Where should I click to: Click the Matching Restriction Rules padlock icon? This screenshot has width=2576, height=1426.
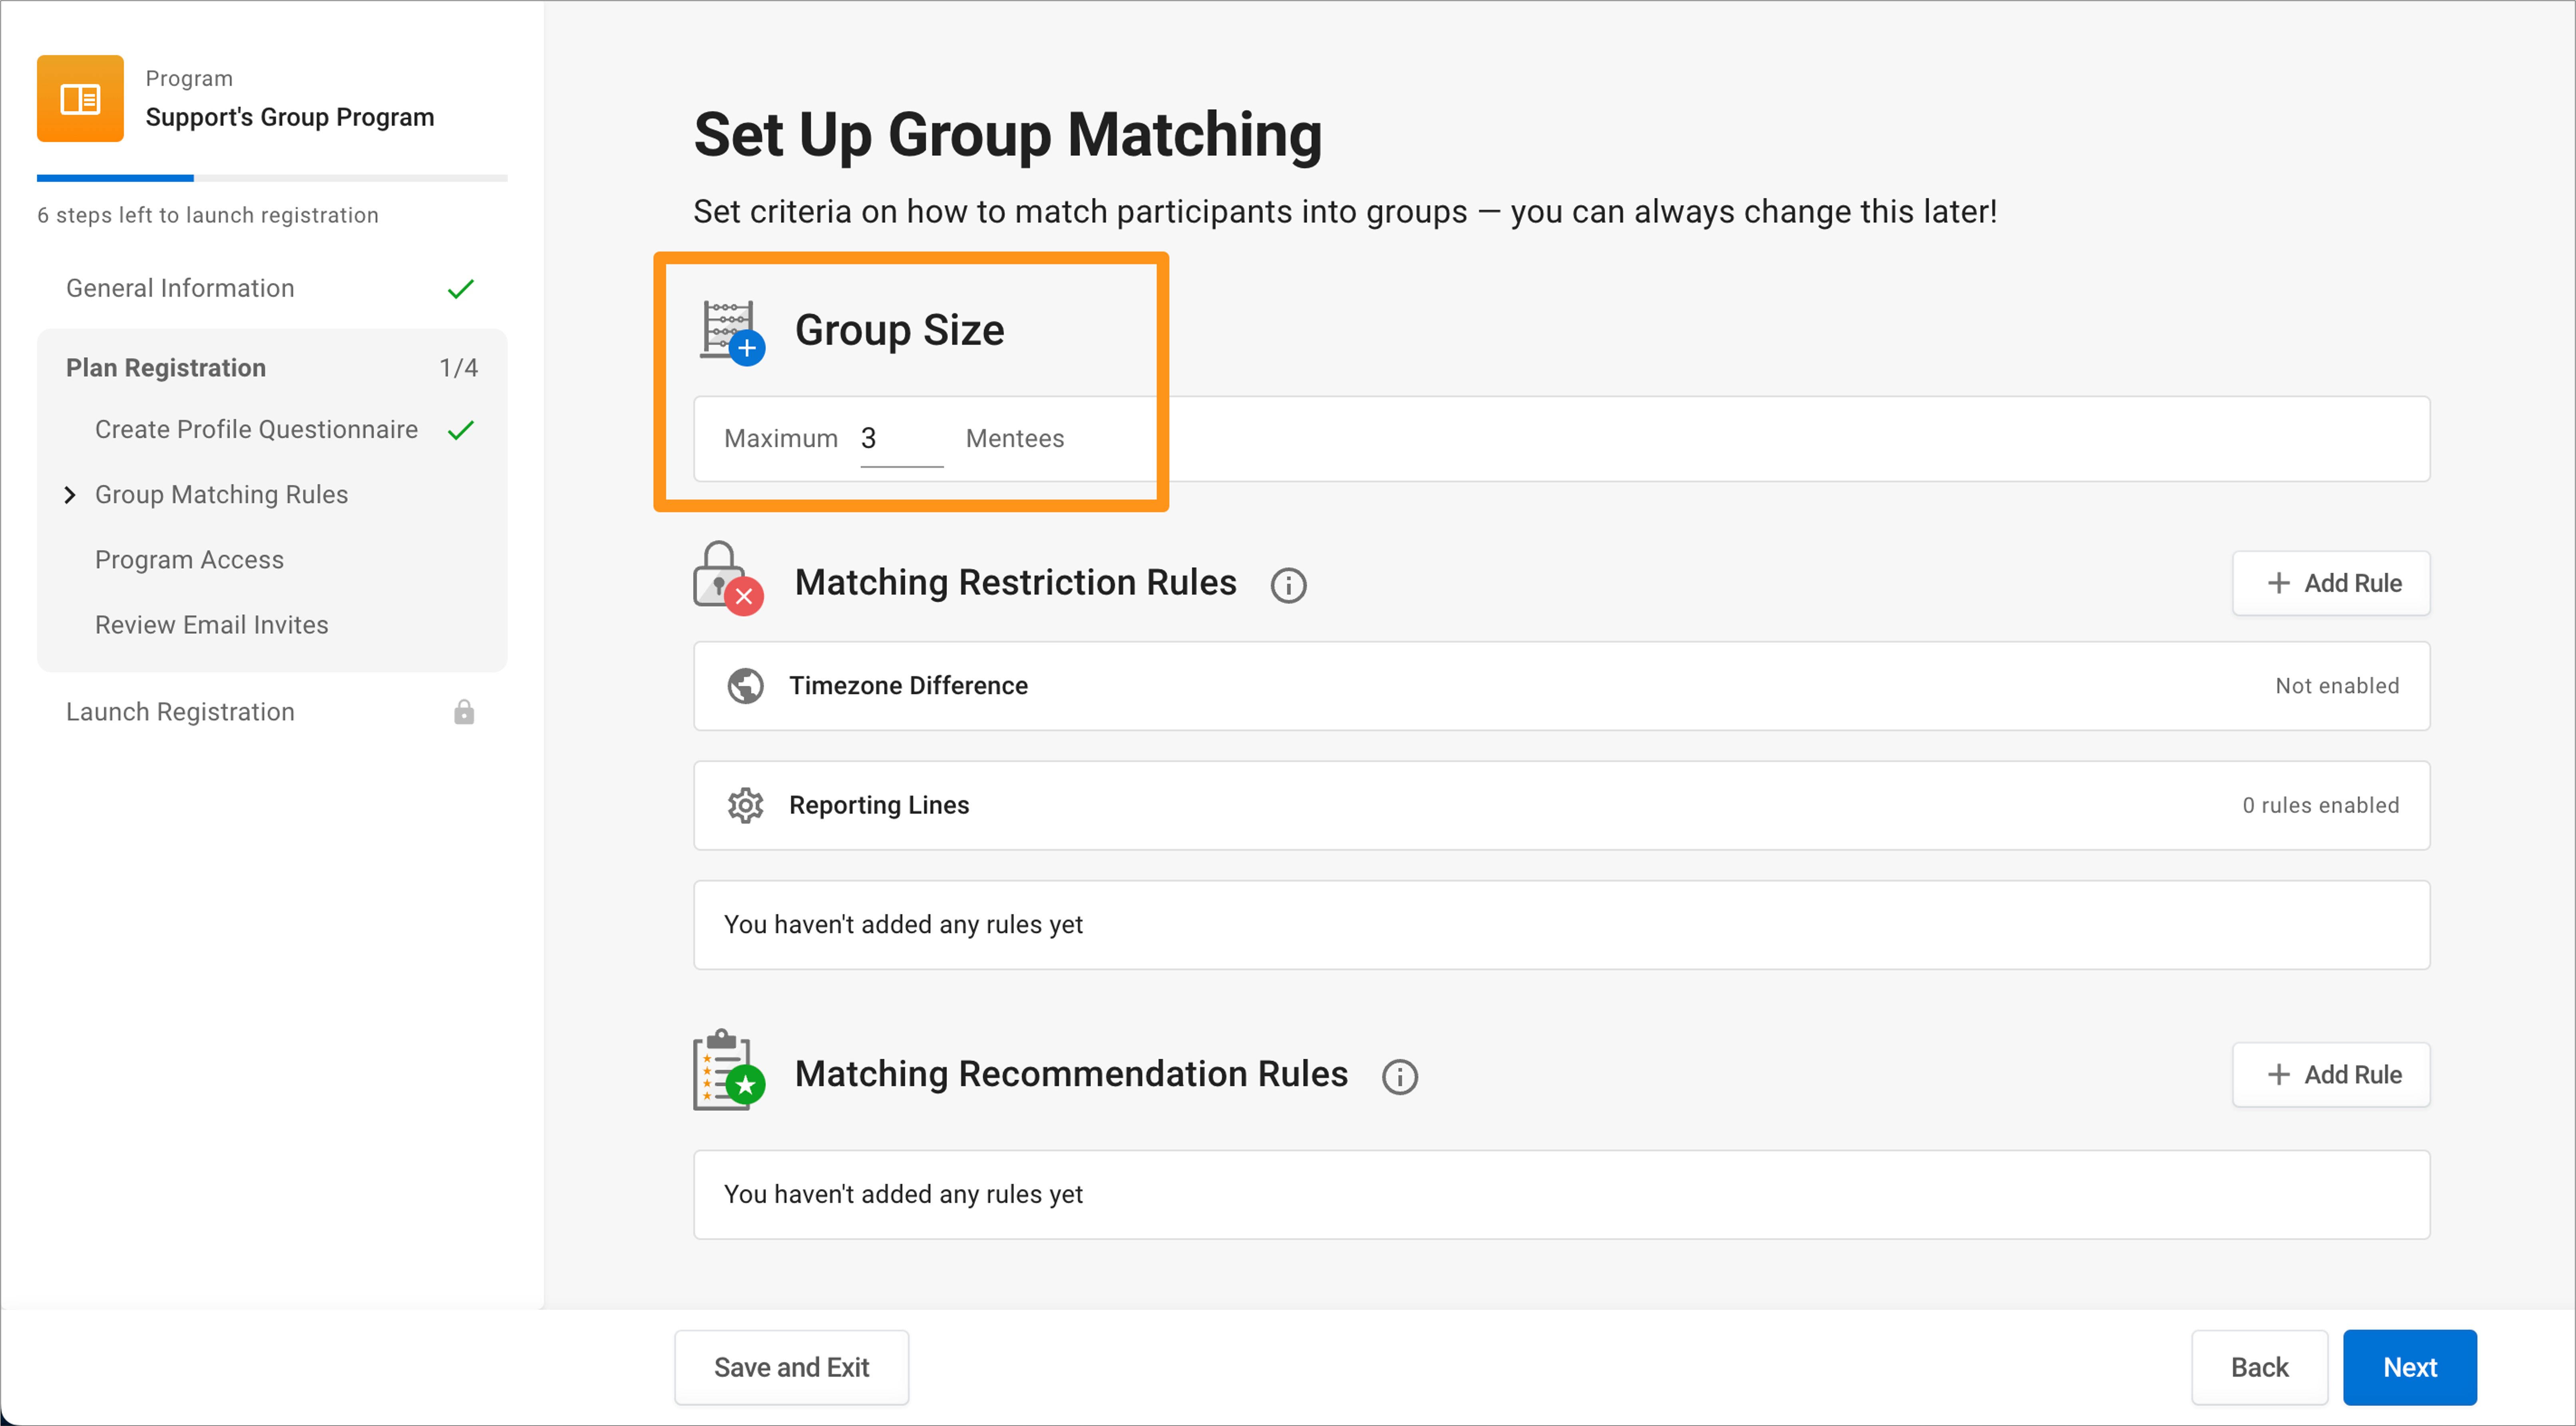[x=728, y=578]
